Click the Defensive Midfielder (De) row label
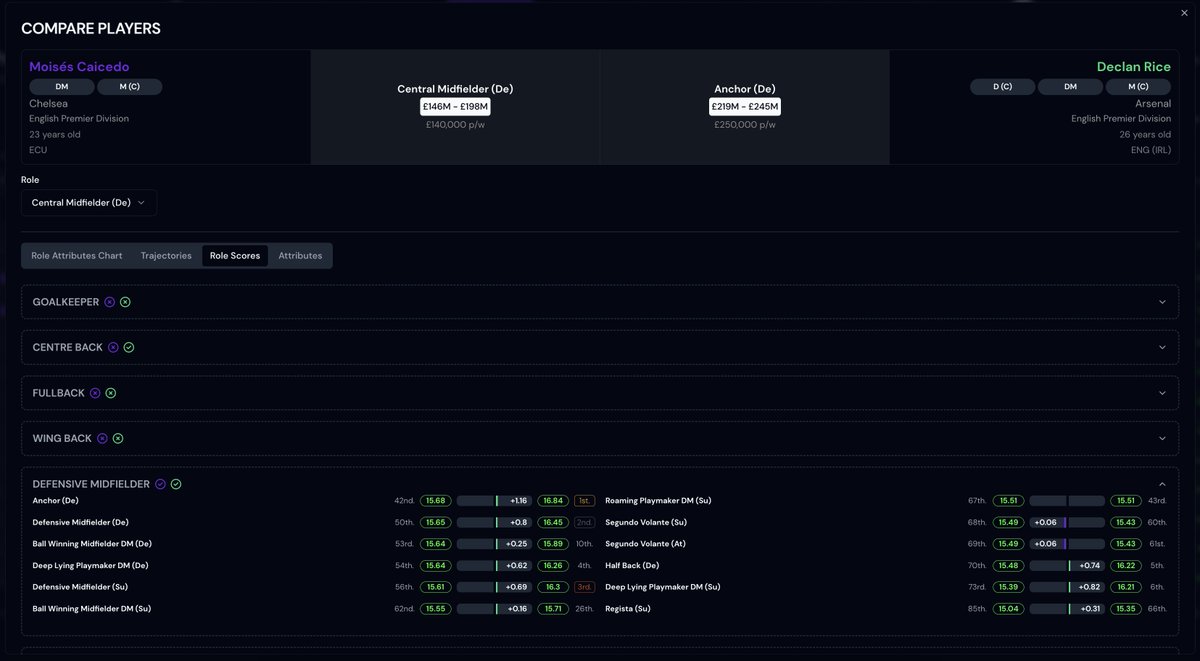Viewport: 1200px width, 661px height. [x=80, y=522]
